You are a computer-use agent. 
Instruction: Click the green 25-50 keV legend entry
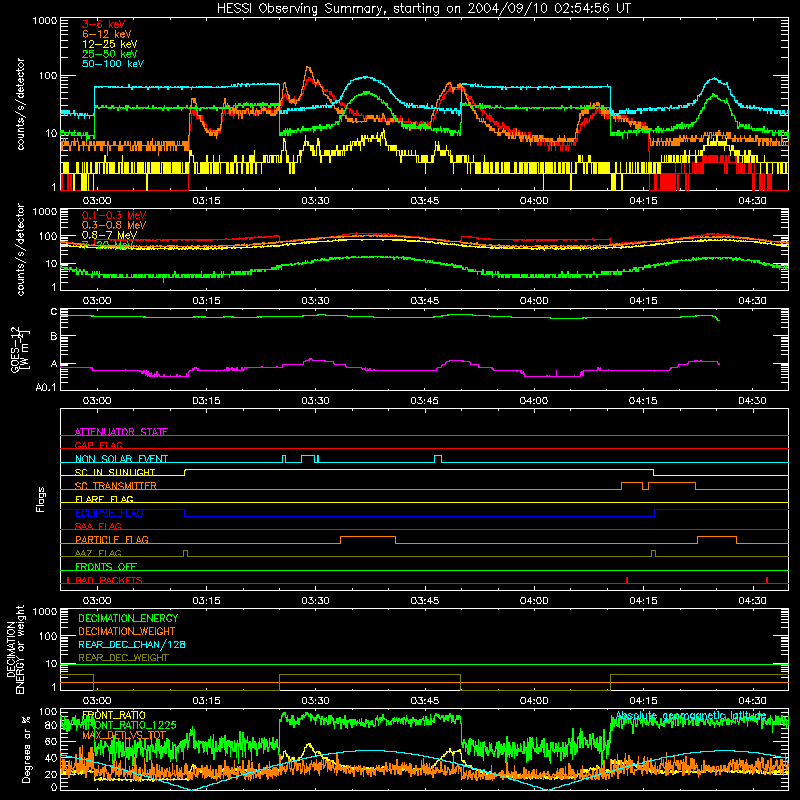(x=110, y=54)
